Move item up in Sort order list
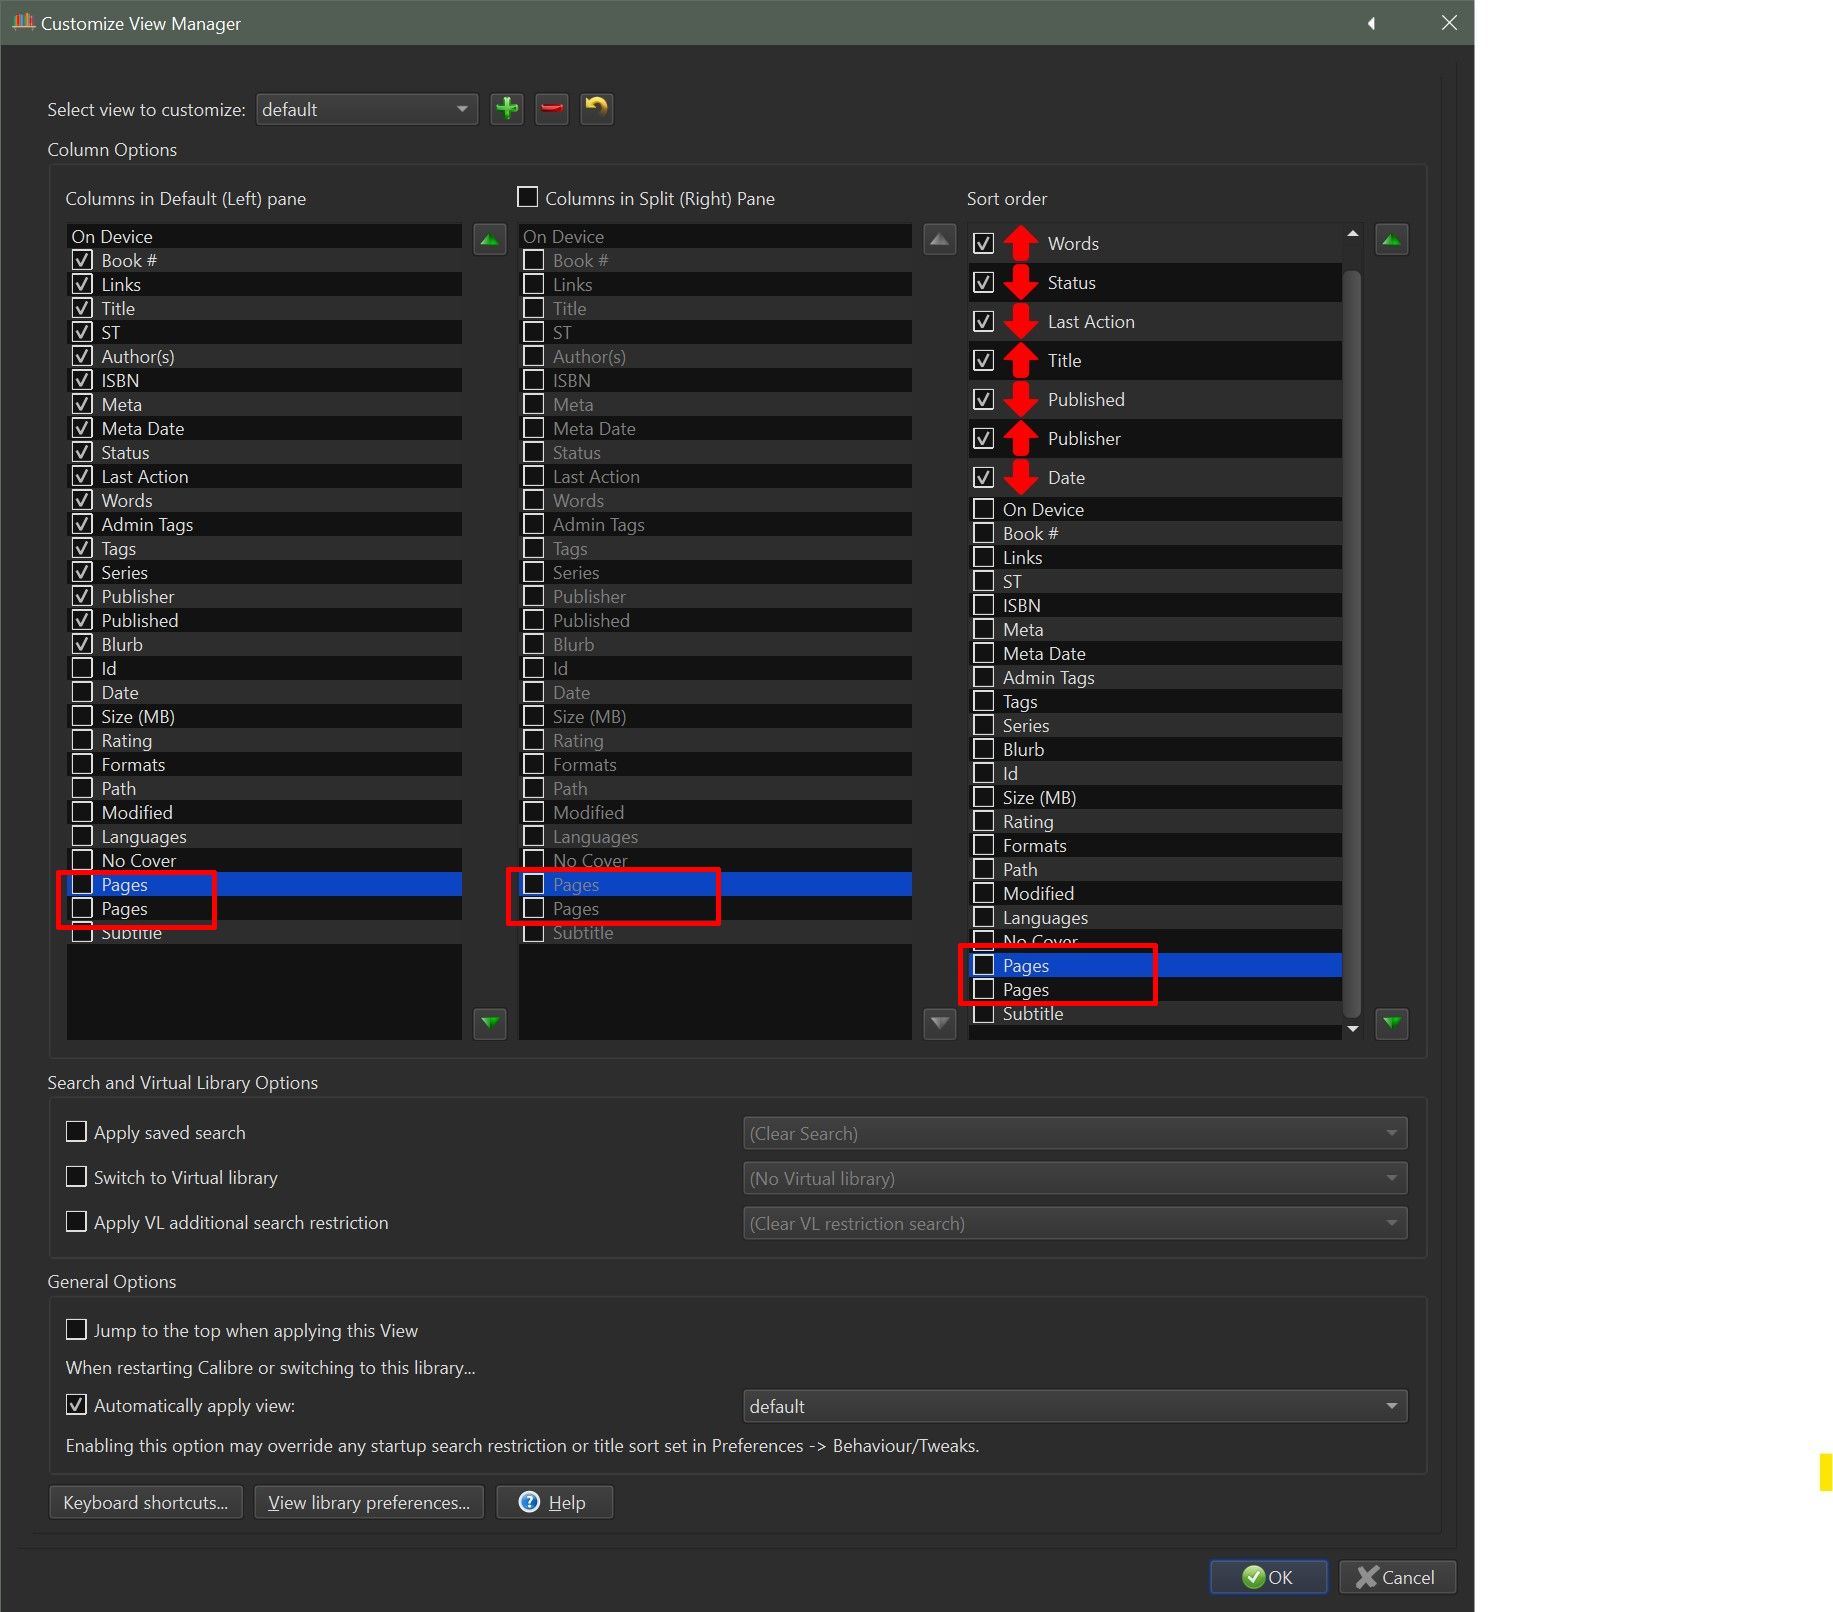 [x=1392, y=240]
